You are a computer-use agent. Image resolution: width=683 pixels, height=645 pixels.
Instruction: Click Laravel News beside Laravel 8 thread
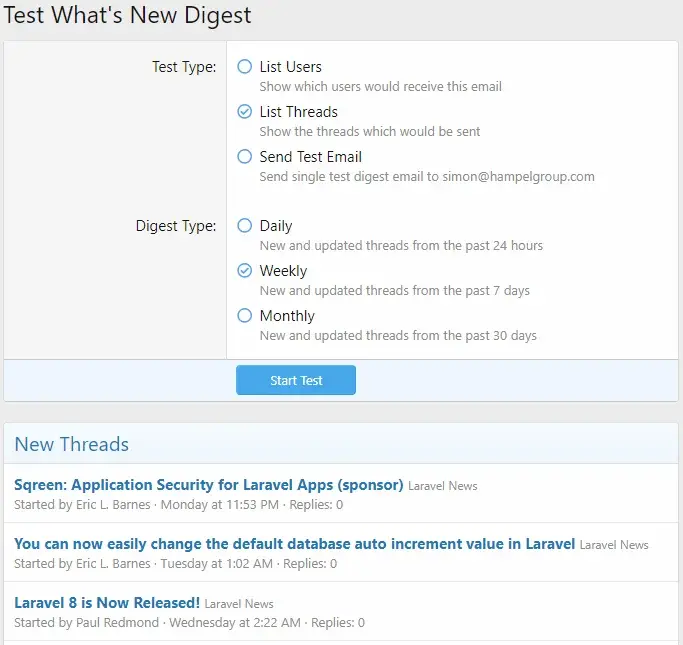click(x=239, y=604)
